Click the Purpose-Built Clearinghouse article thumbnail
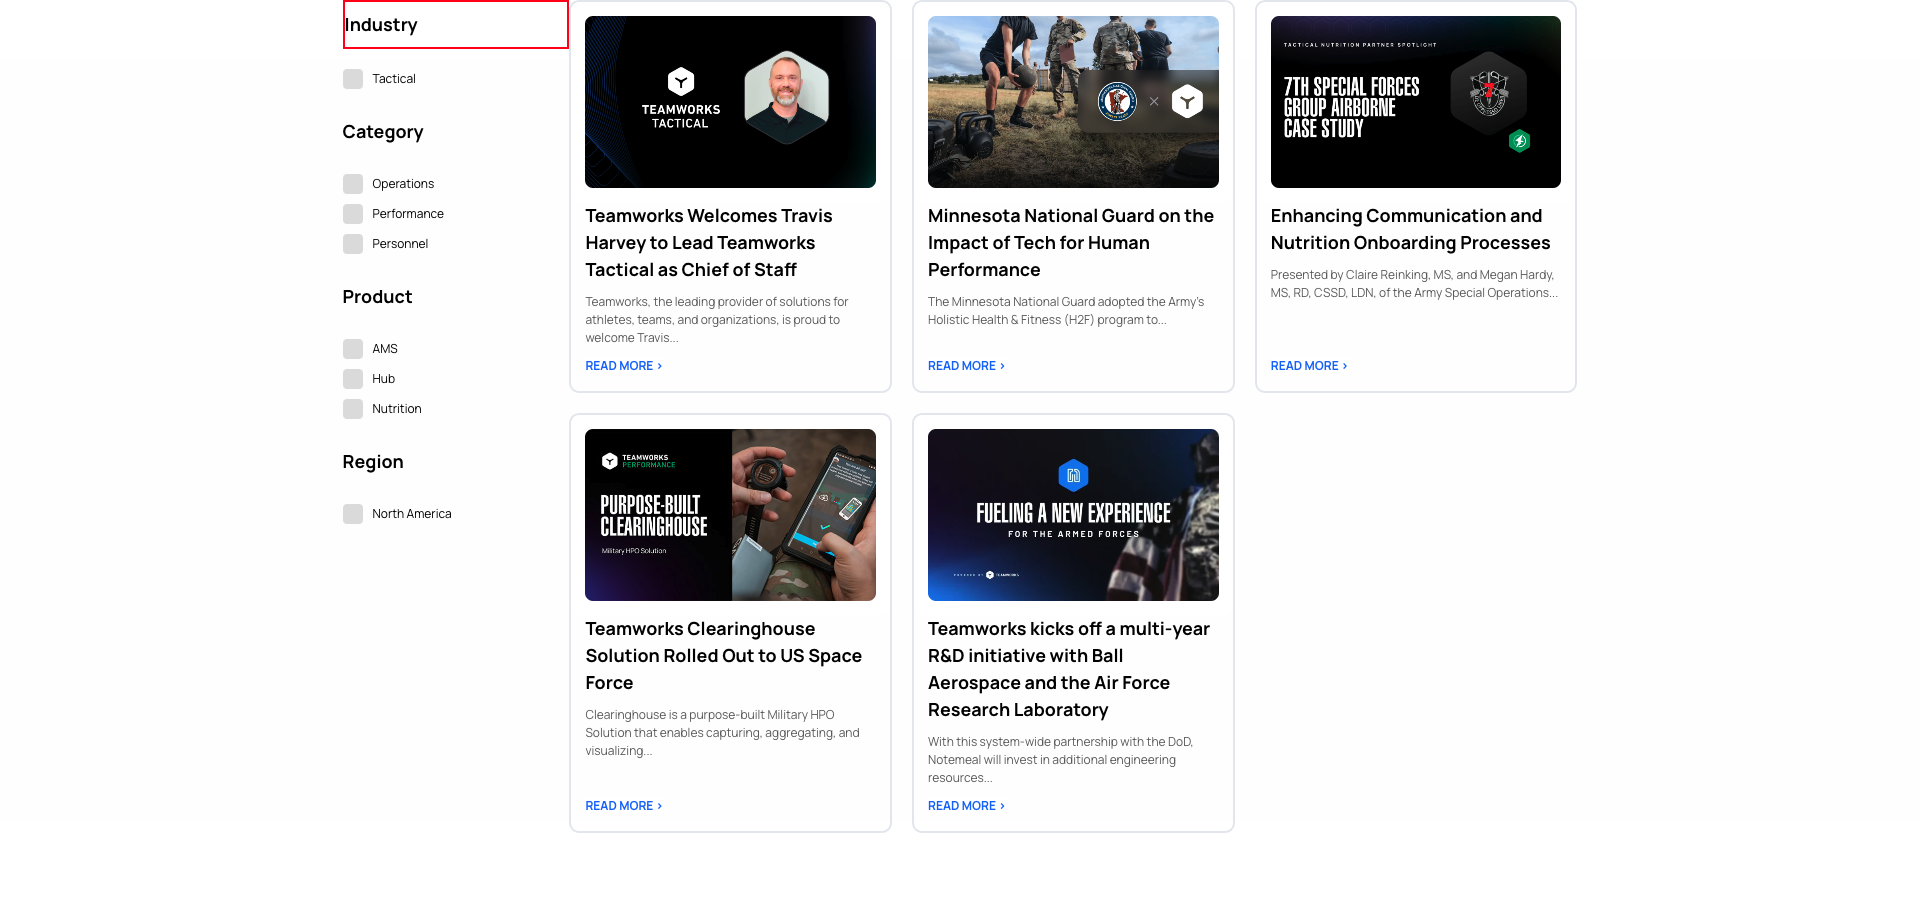Screen dimensions: 1920x916 click(x=730, y=514)
